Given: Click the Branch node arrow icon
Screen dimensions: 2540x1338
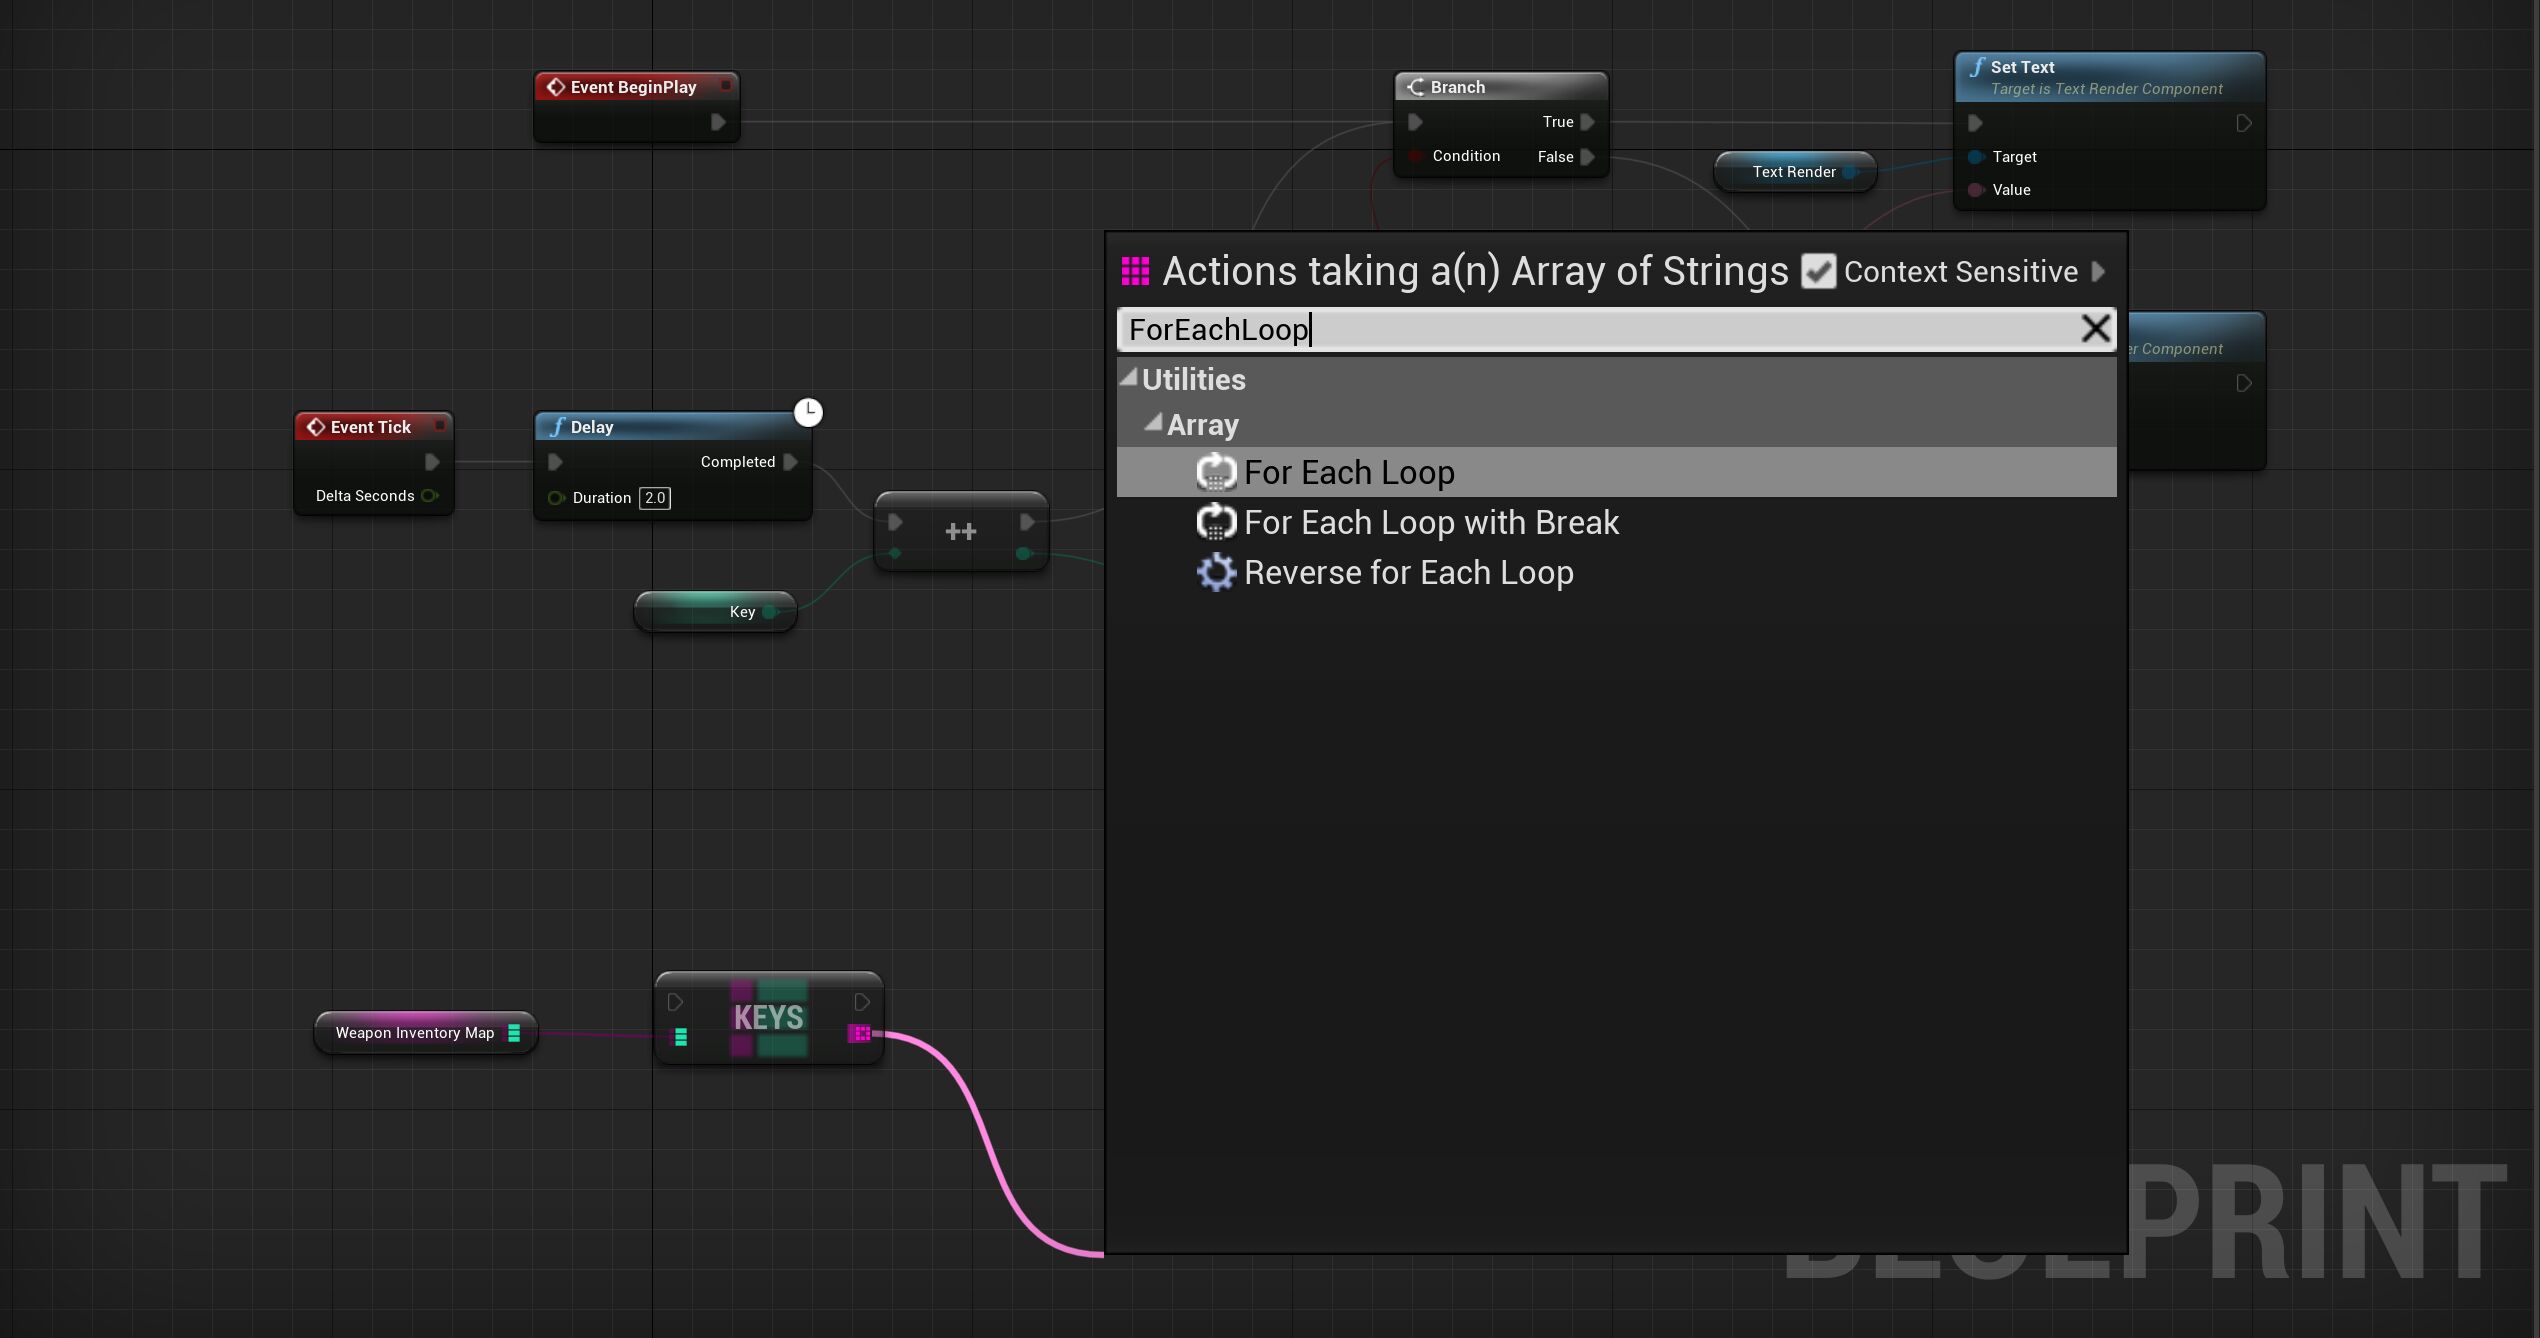Looking at the screenshot, I should click(1414, 87).
